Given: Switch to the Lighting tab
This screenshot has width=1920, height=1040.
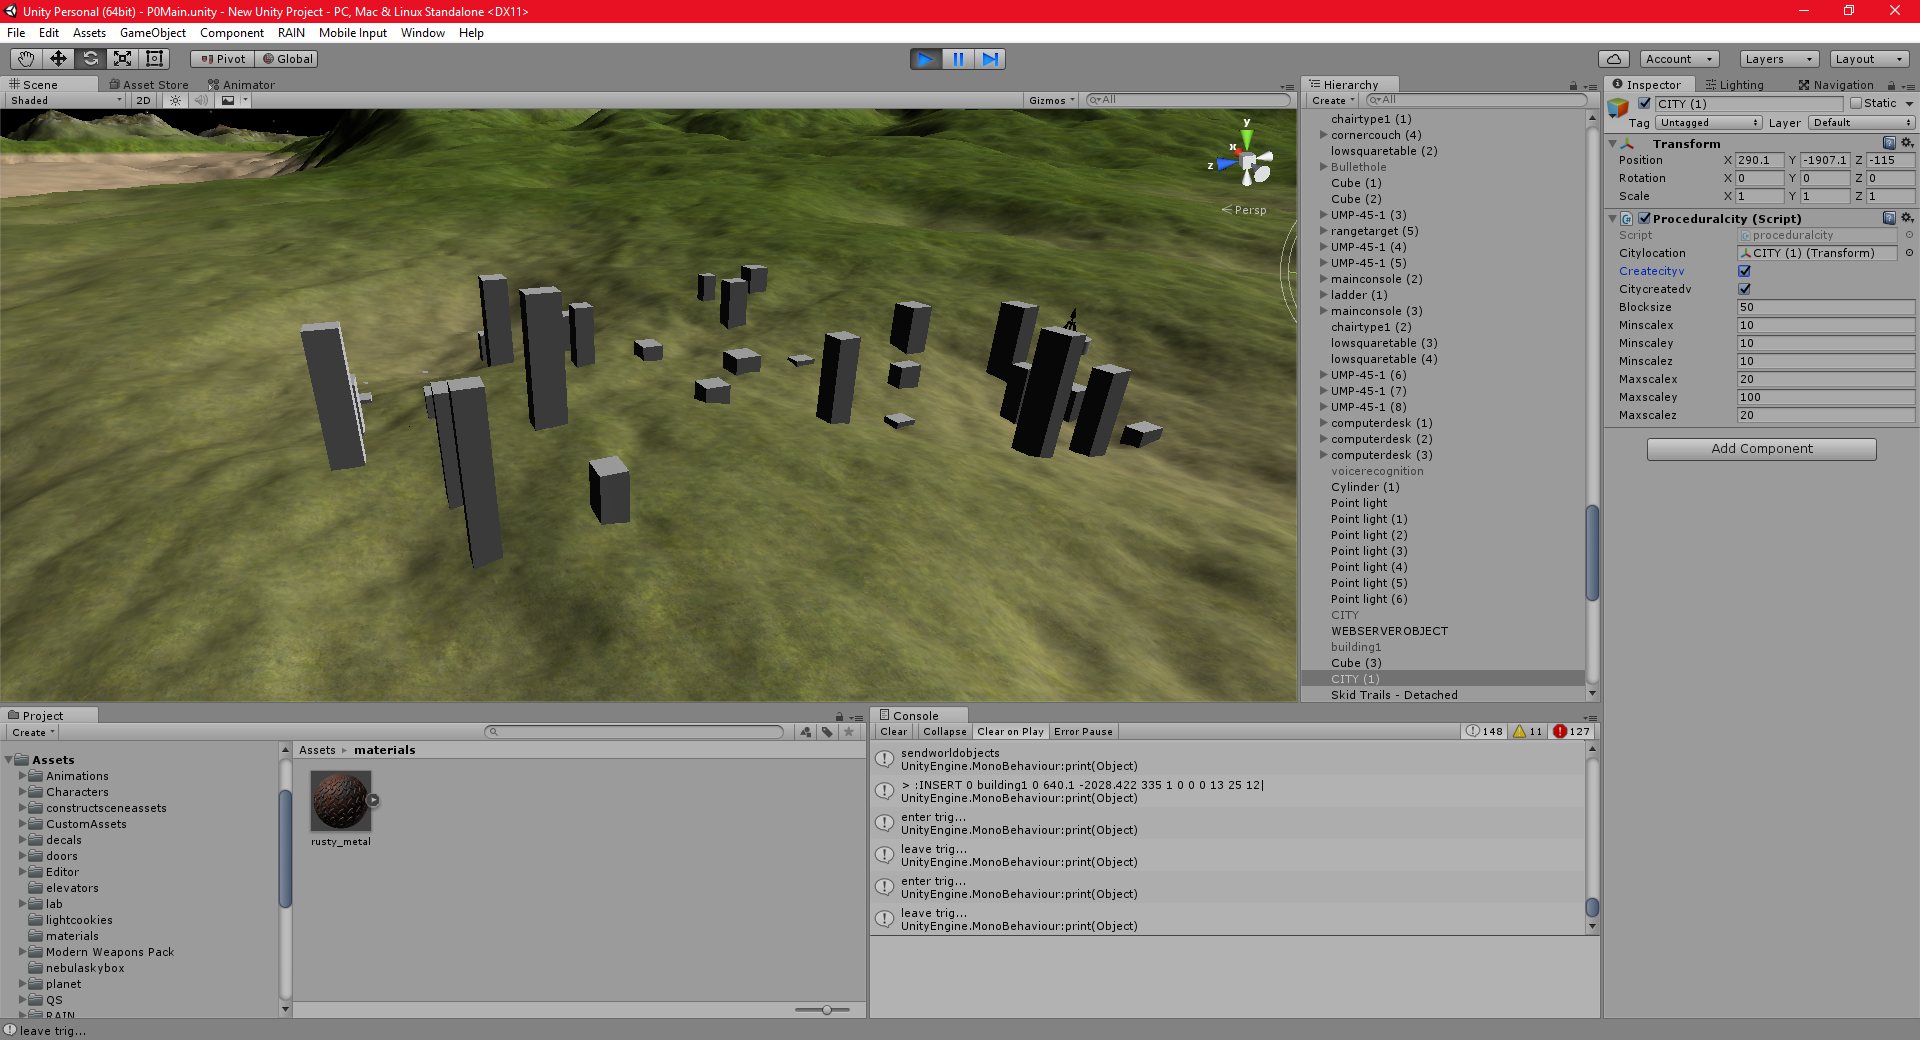Looking at the screenshot, I should (x=1734, y=85).
